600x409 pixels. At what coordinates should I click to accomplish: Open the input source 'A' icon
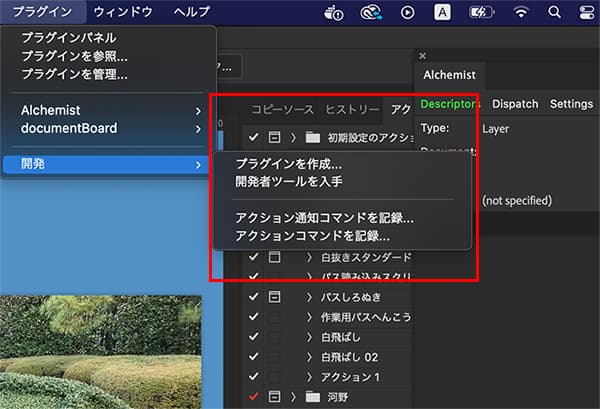click(442, 12)
